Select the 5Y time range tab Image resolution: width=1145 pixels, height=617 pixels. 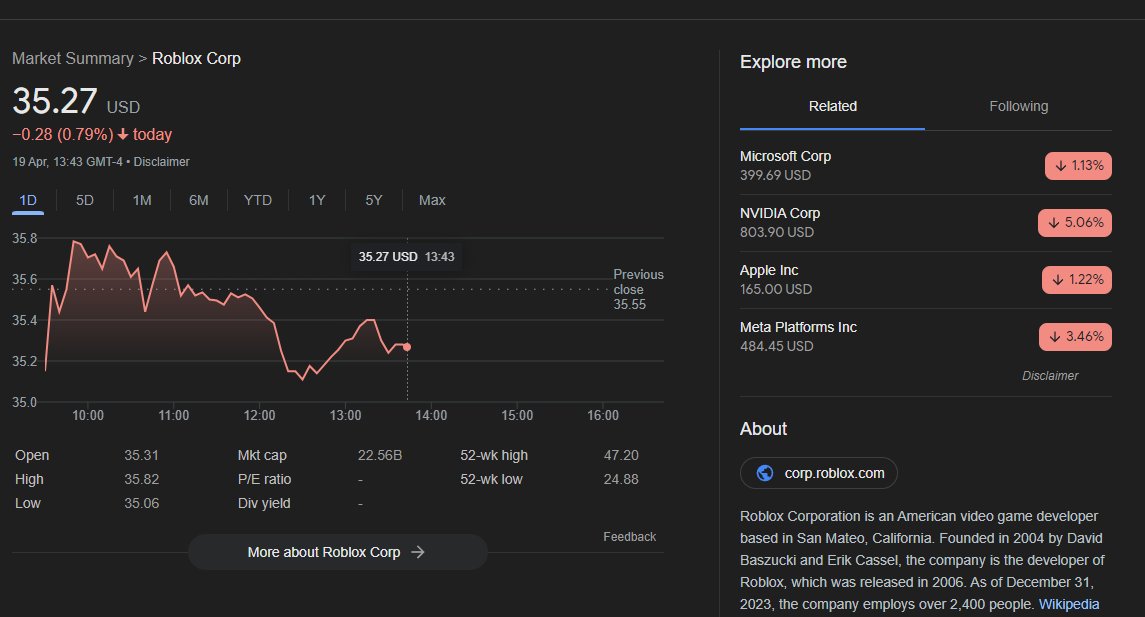pos(374,200)
